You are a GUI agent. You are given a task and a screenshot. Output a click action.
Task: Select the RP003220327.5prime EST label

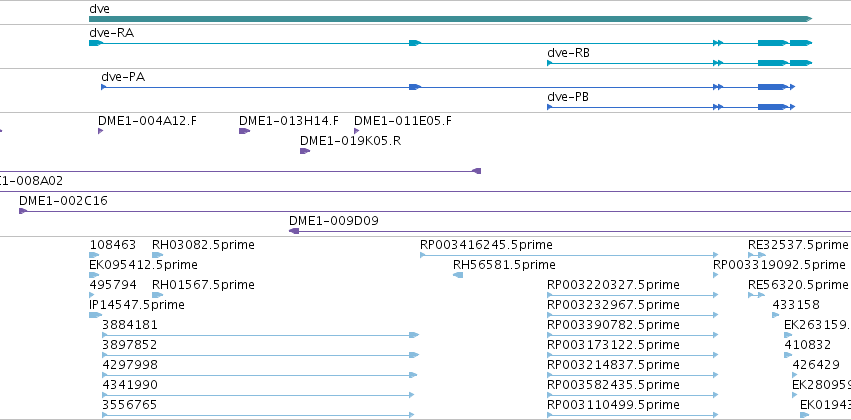(613, 285)
